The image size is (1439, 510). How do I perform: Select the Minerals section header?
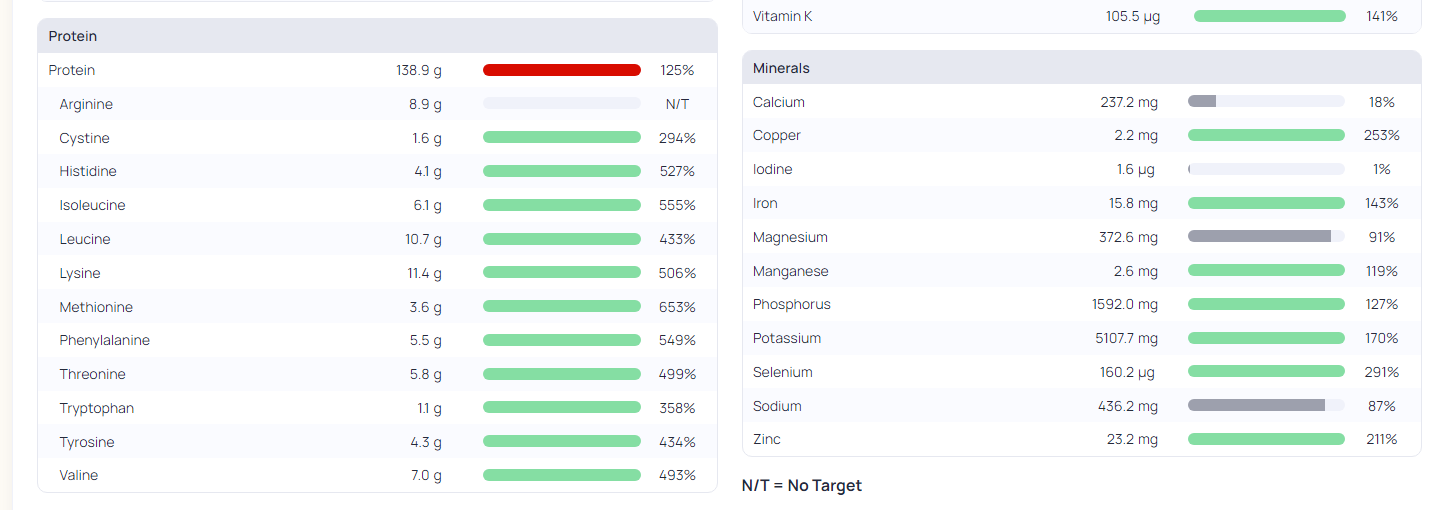pos(1081,68)
